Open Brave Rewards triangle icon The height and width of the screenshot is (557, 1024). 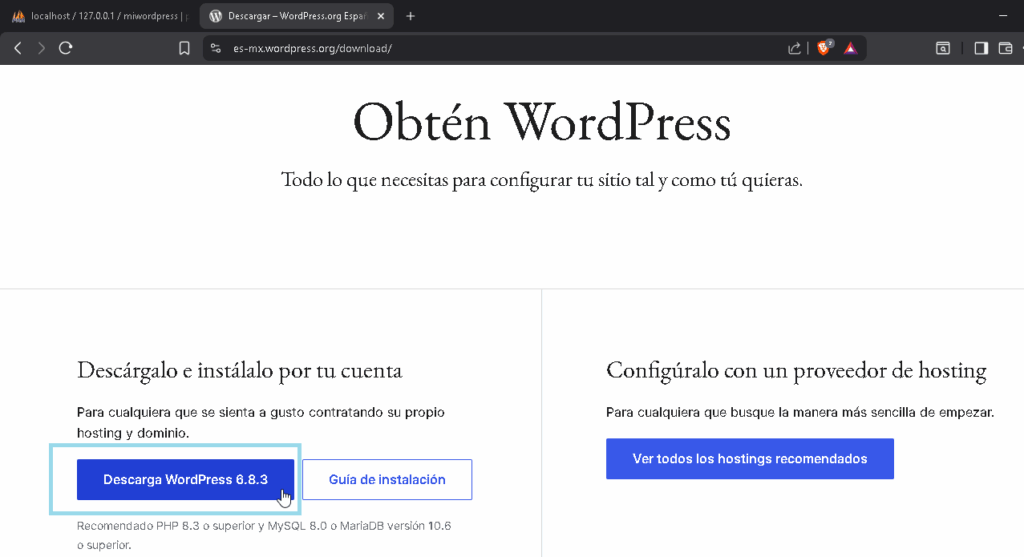850,48
